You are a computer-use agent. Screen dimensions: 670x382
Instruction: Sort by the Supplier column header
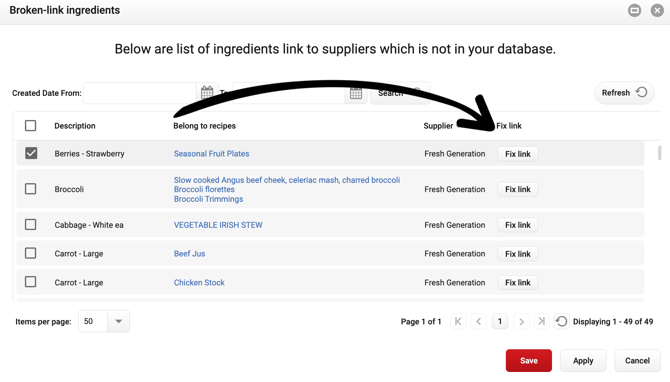click(438, 126)
